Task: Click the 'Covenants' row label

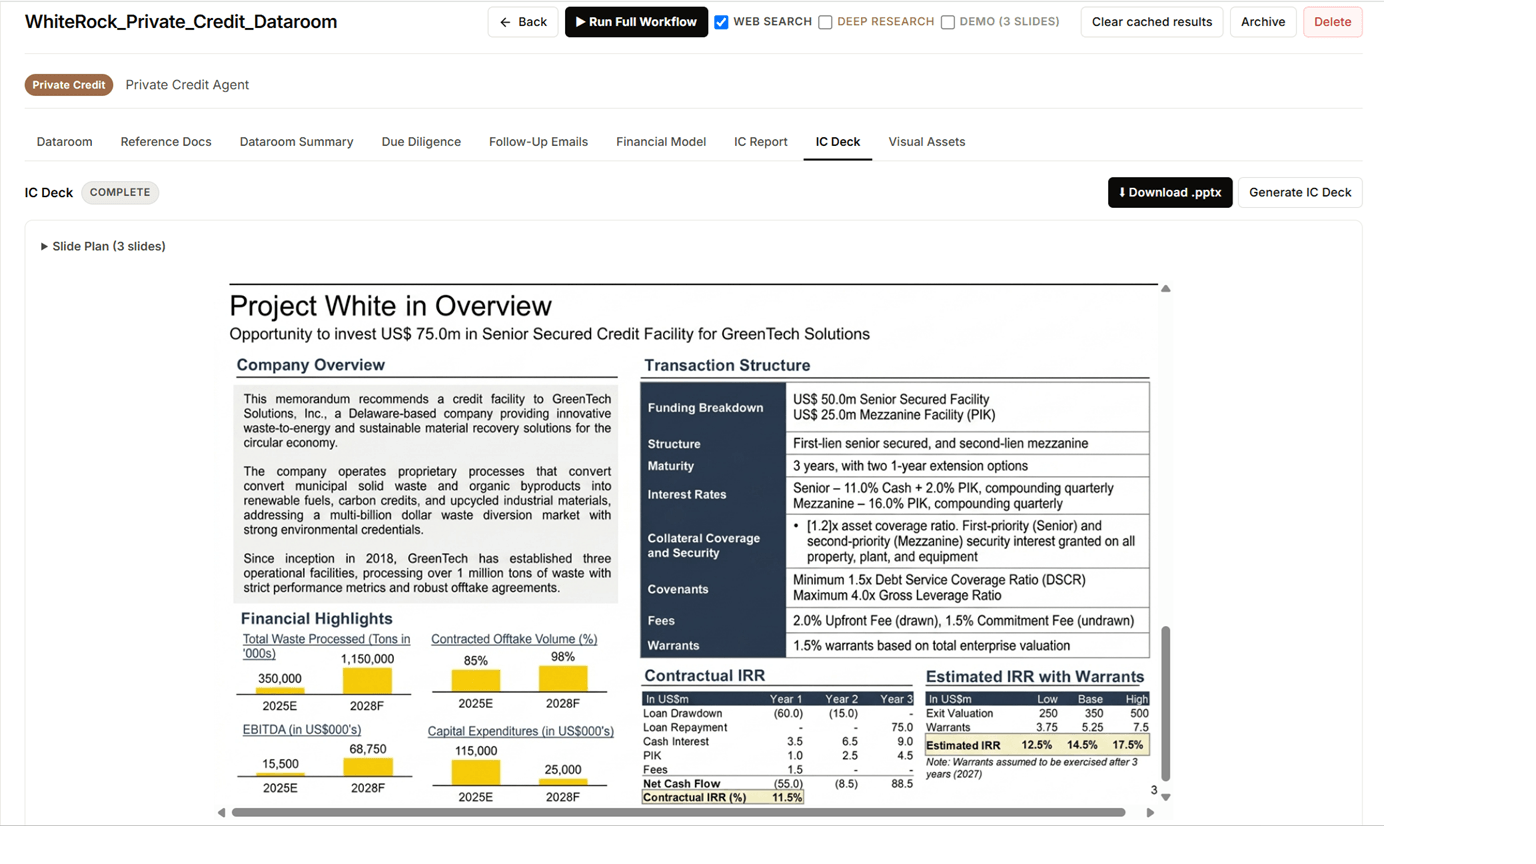Action: click(x=678, y=590)
